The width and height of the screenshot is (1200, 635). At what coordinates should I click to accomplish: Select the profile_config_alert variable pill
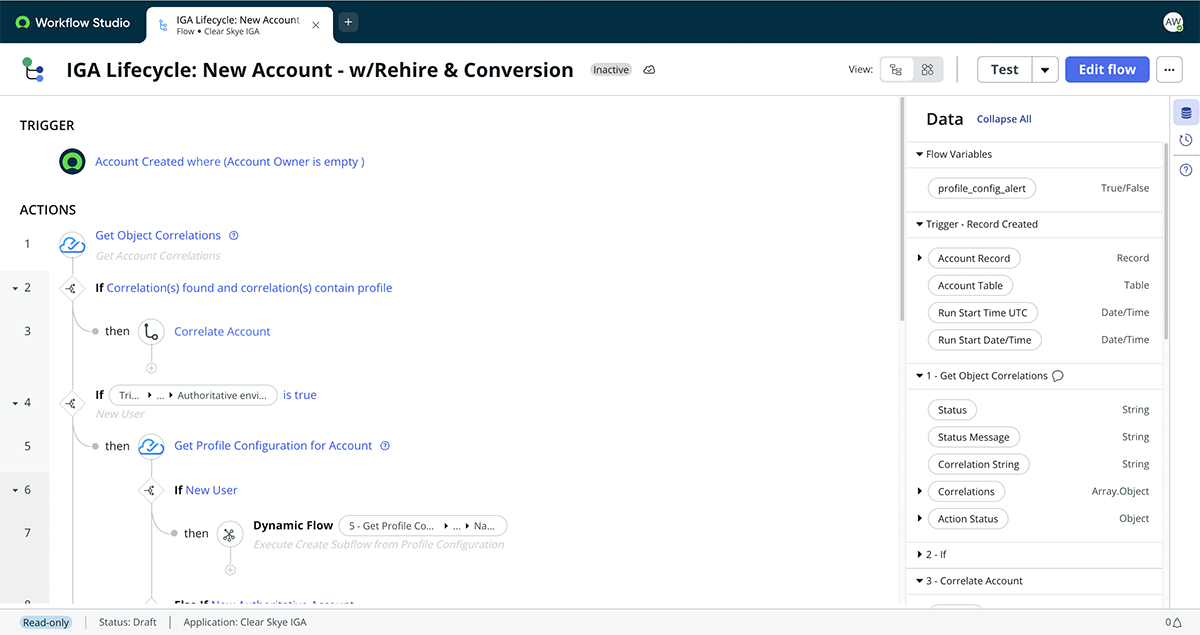pyautogui.click(x=983, y=188)
